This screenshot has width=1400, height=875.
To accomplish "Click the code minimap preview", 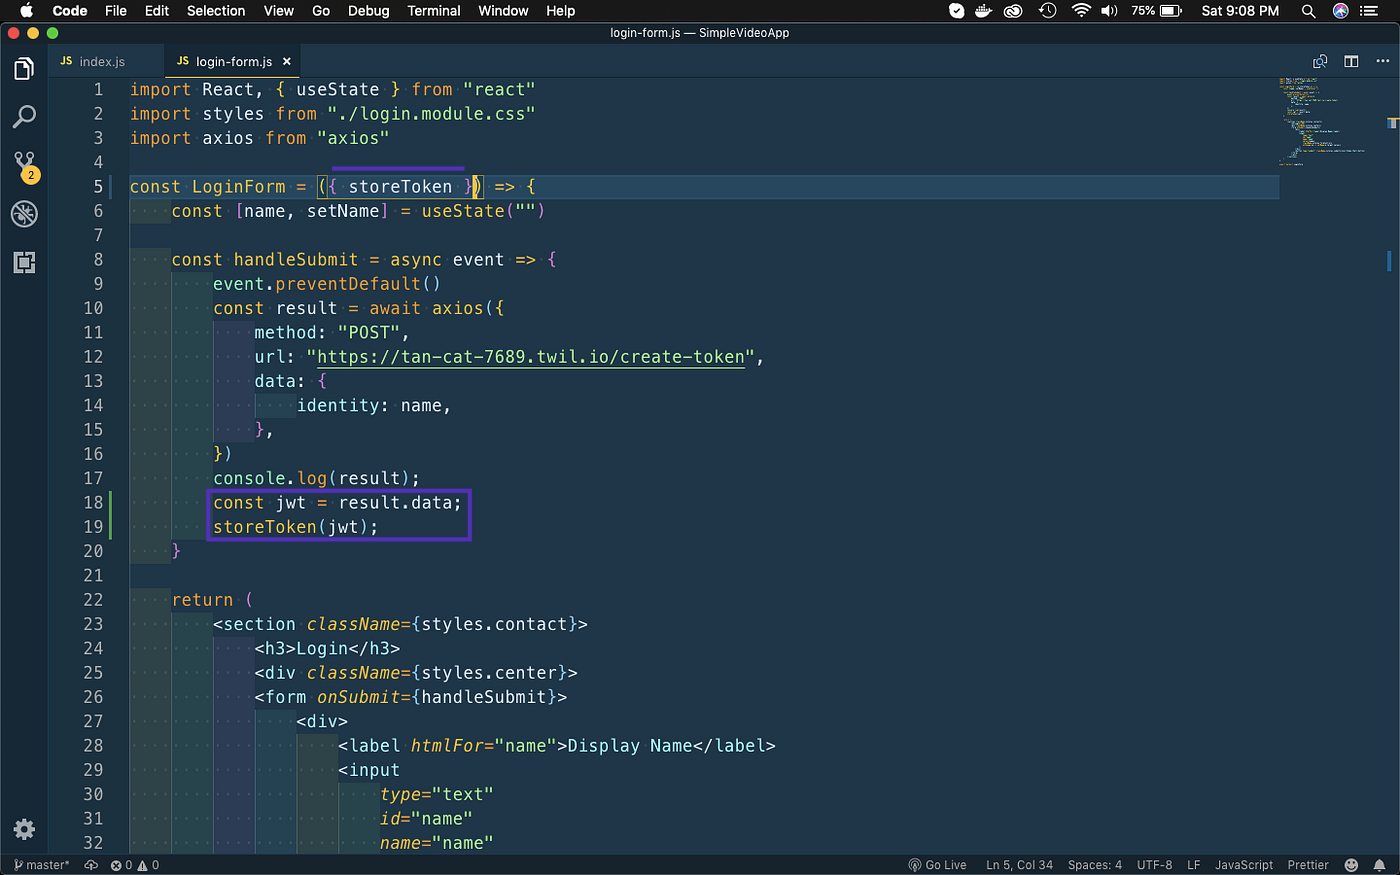I will pos(1323,120).
